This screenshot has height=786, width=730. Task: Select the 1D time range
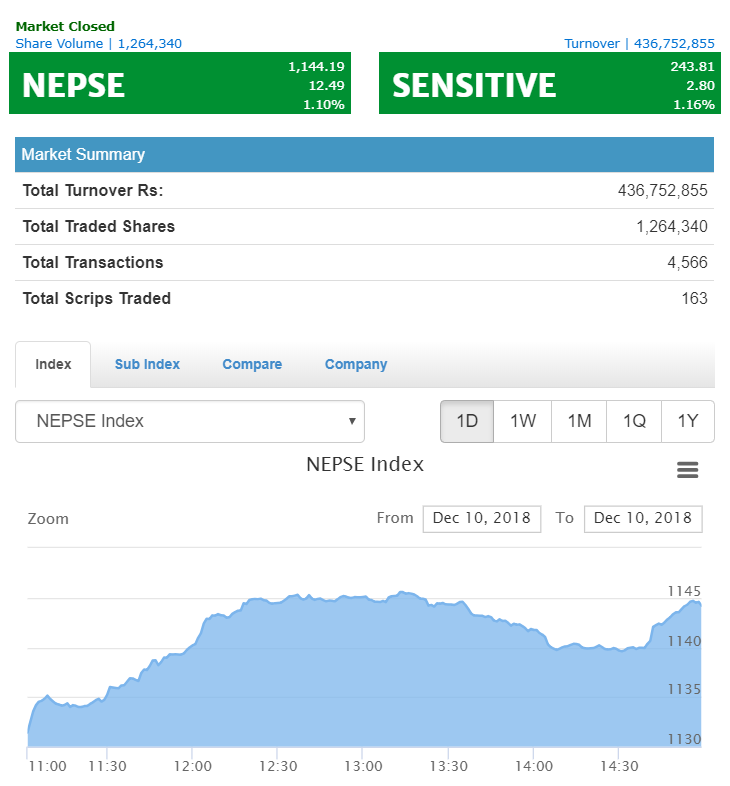tap(467, 421)
